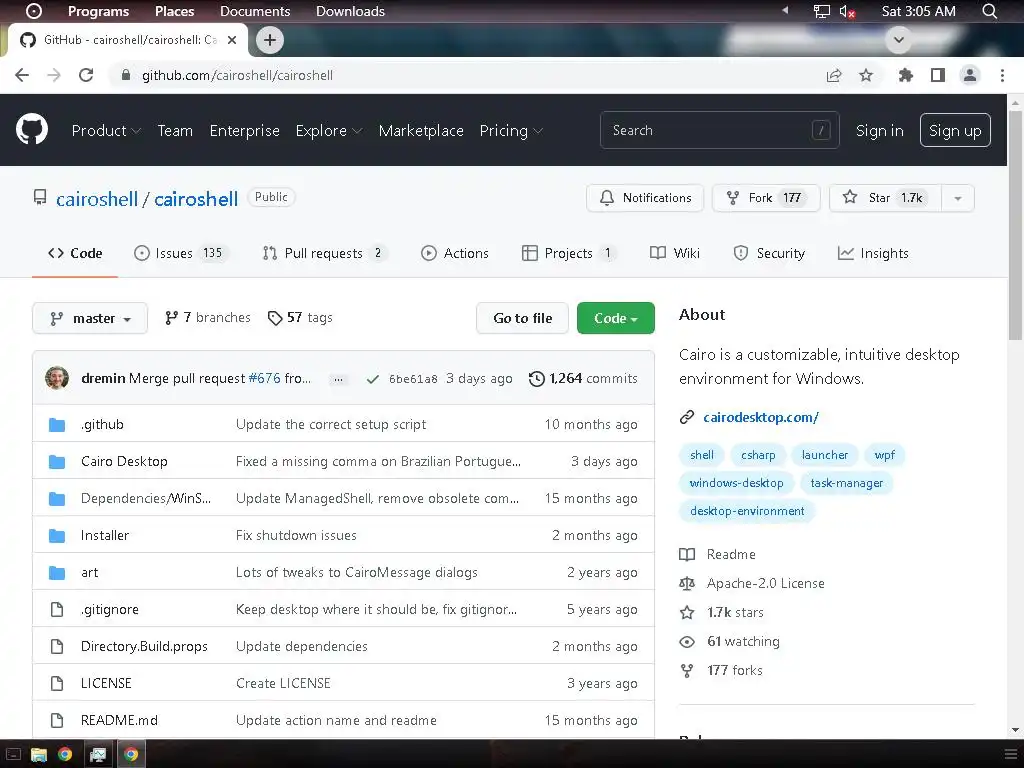Reload the page with refresh icon

coord(86,75)
